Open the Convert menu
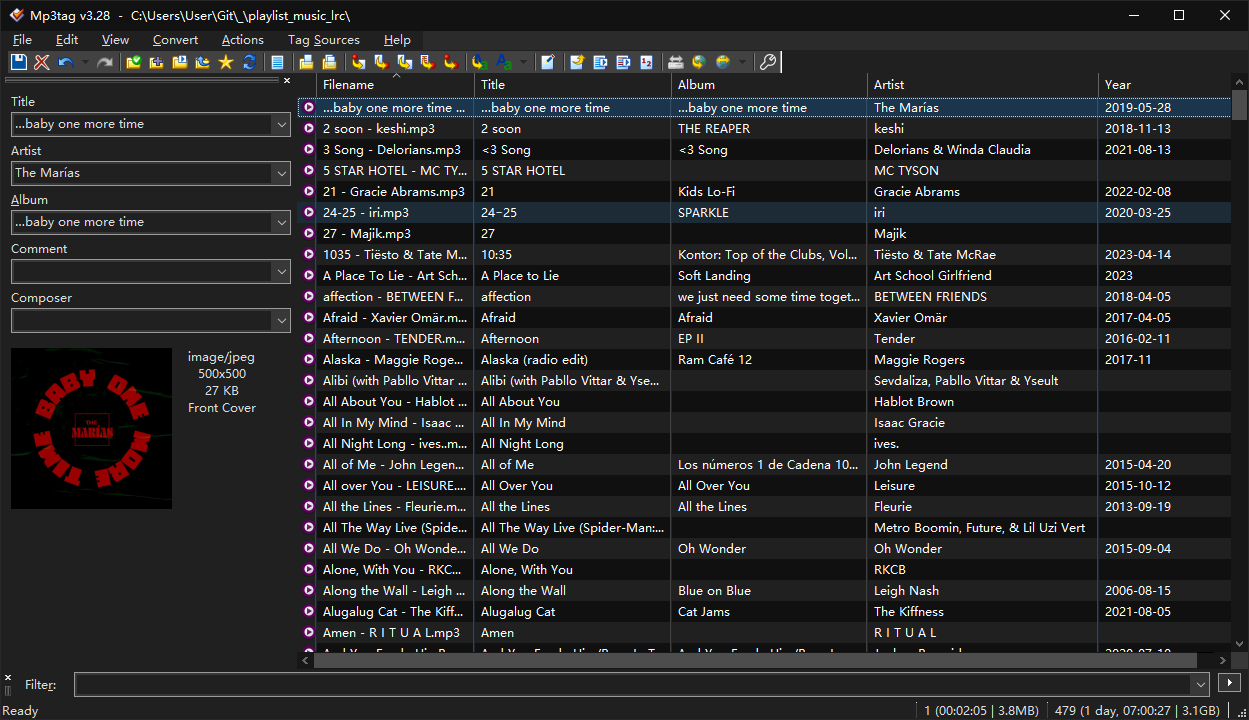 click(x=175, y=40)
